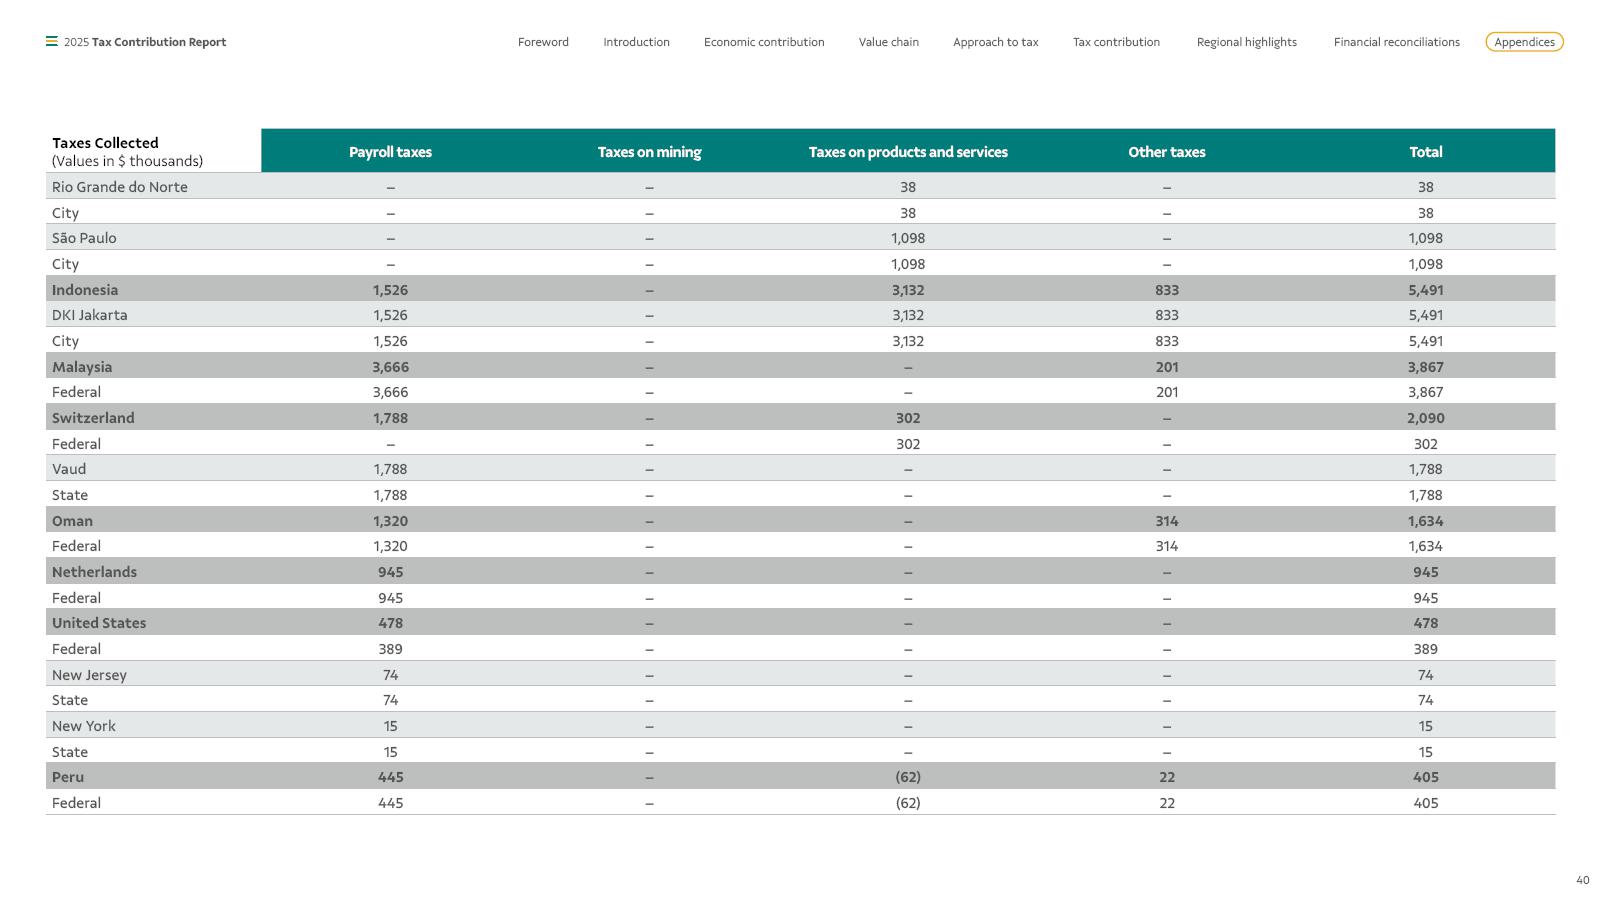Click Indonesia's total value 5,491
This screenshot has height=899, width=1603.
1426,290
